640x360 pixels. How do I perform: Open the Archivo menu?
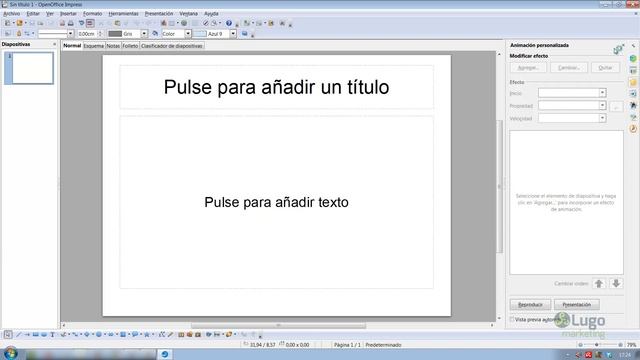coord(11,13)
